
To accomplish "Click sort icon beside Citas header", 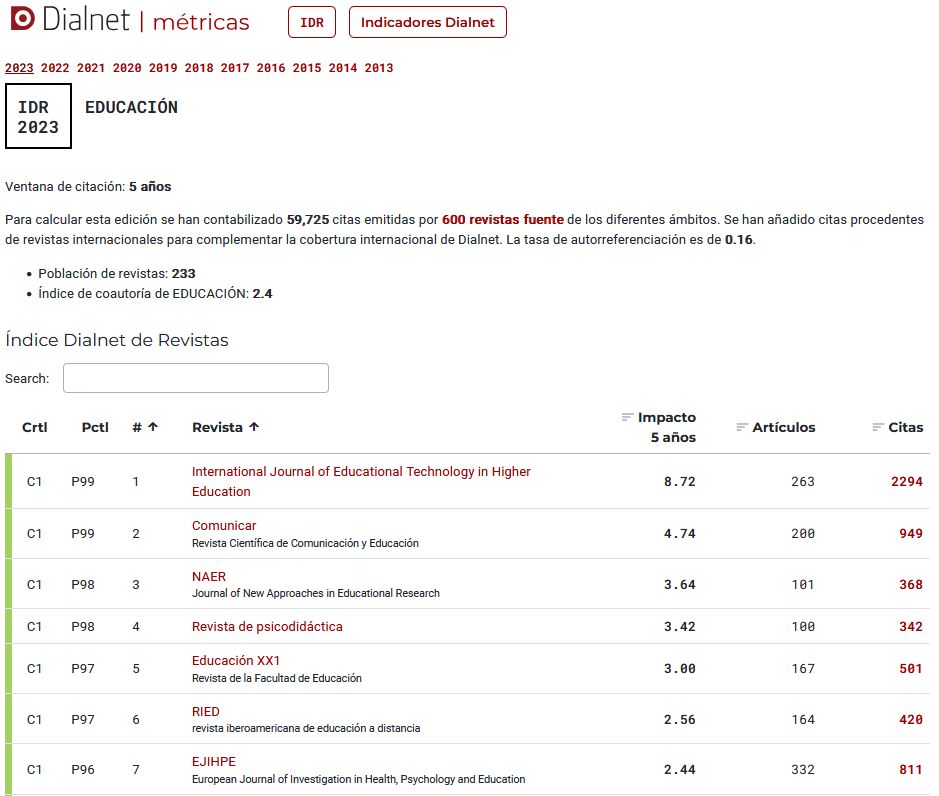I will (878, 427).
